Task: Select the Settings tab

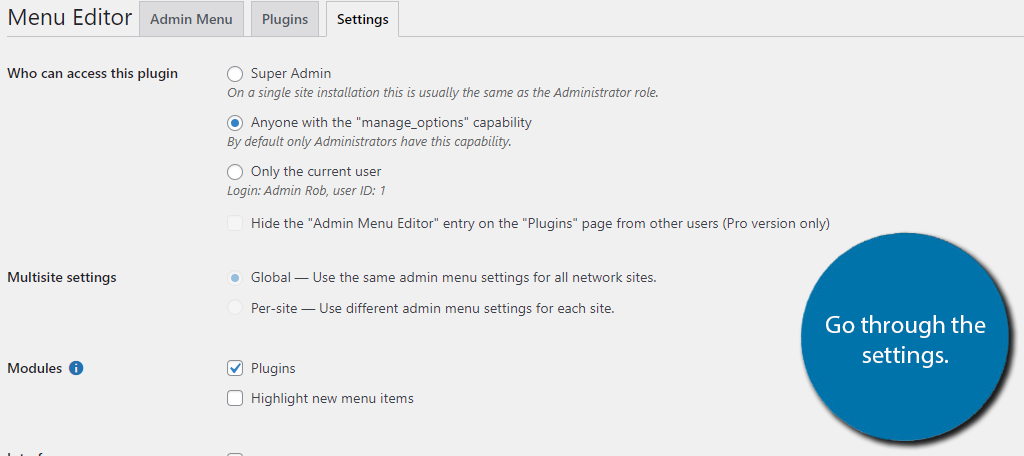Action: pyautogui.click(x=362, y=20)
